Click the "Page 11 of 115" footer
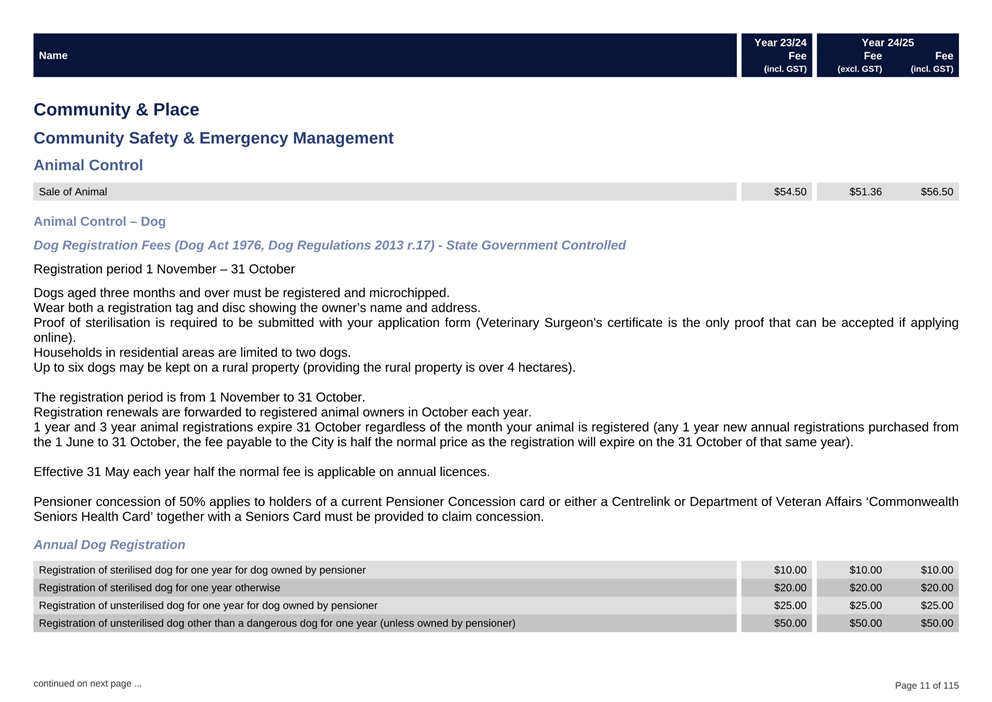This screenshot has height=702, width=992. [x=927, y=685]
